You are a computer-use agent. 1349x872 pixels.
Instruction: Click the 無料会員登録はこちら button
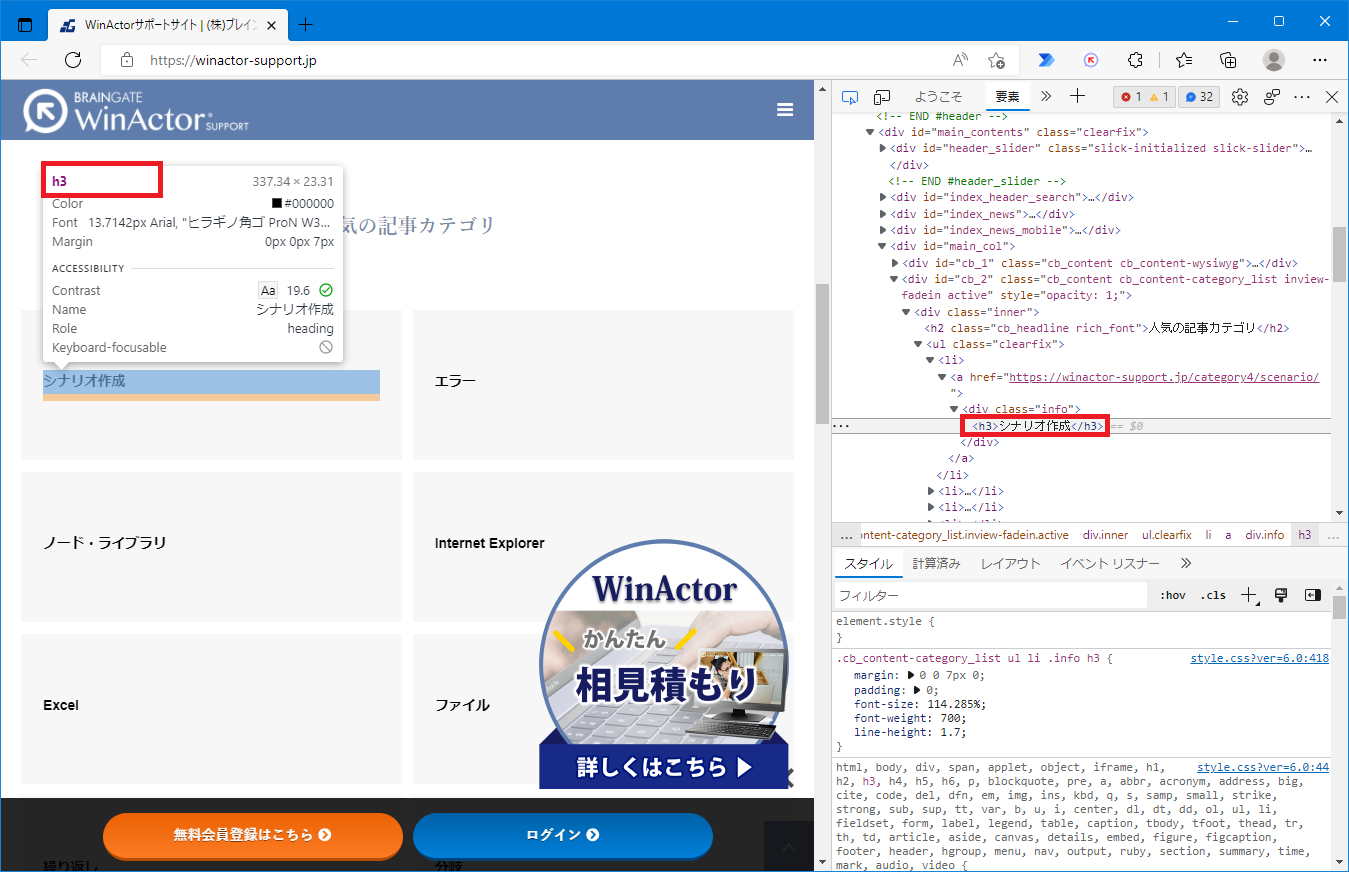[x=252, y=837]
